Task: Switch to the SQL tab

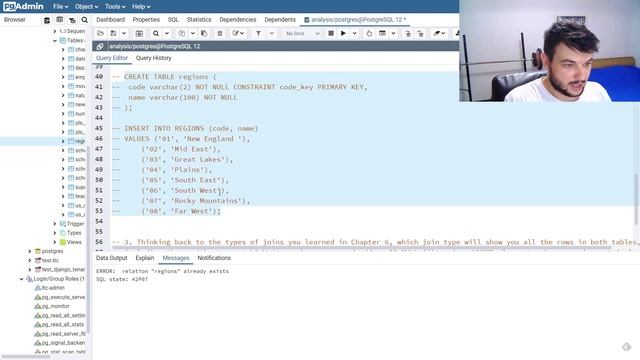Action: tap(173, 20)
